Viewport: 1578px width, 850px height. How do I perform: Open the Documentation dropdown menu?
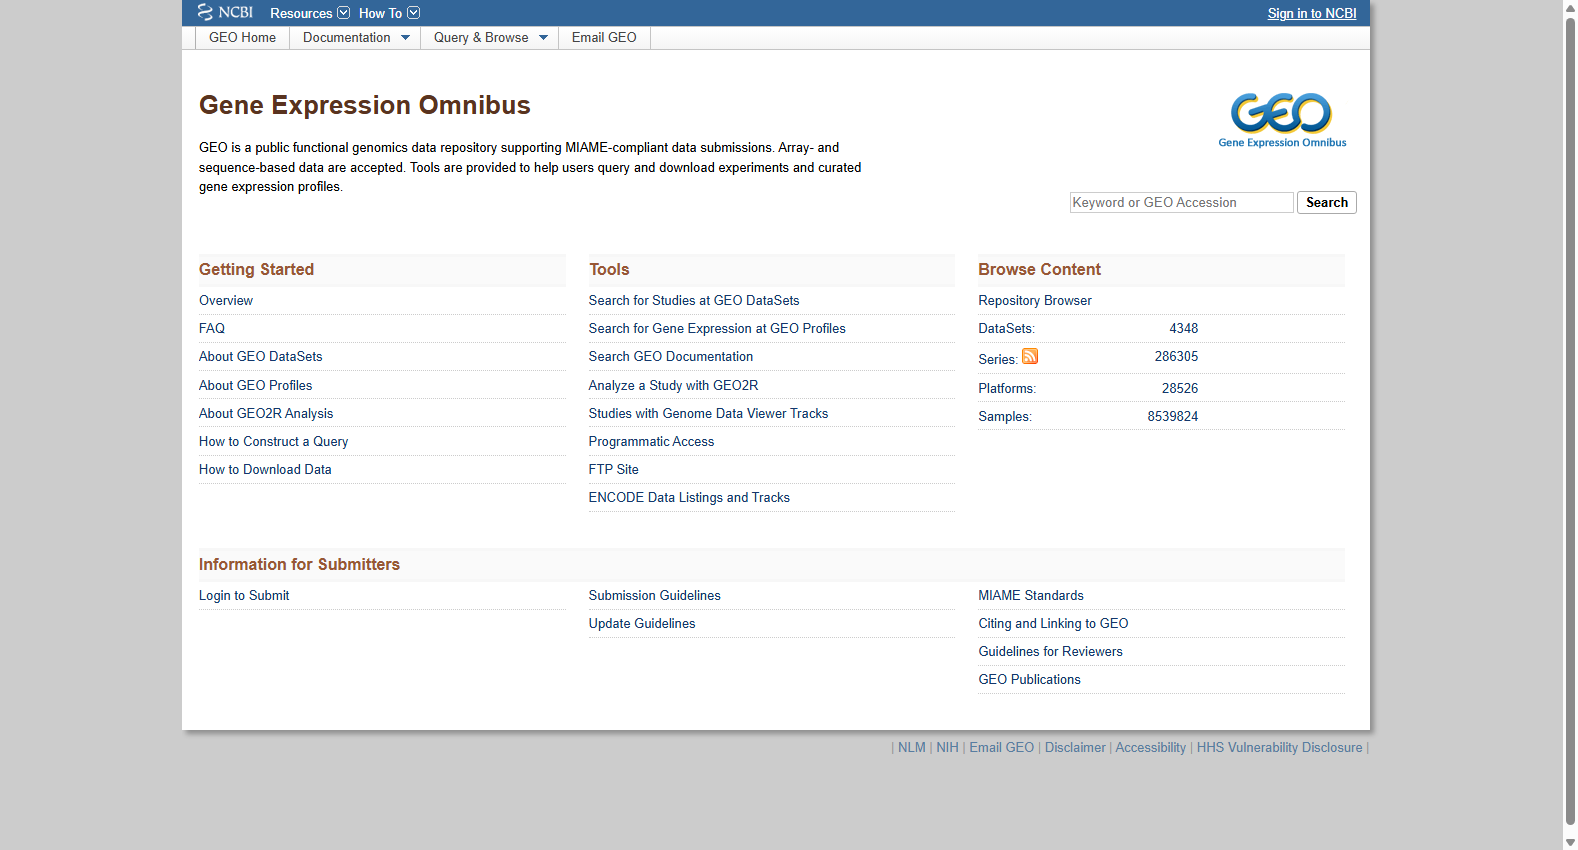point(355,38)
